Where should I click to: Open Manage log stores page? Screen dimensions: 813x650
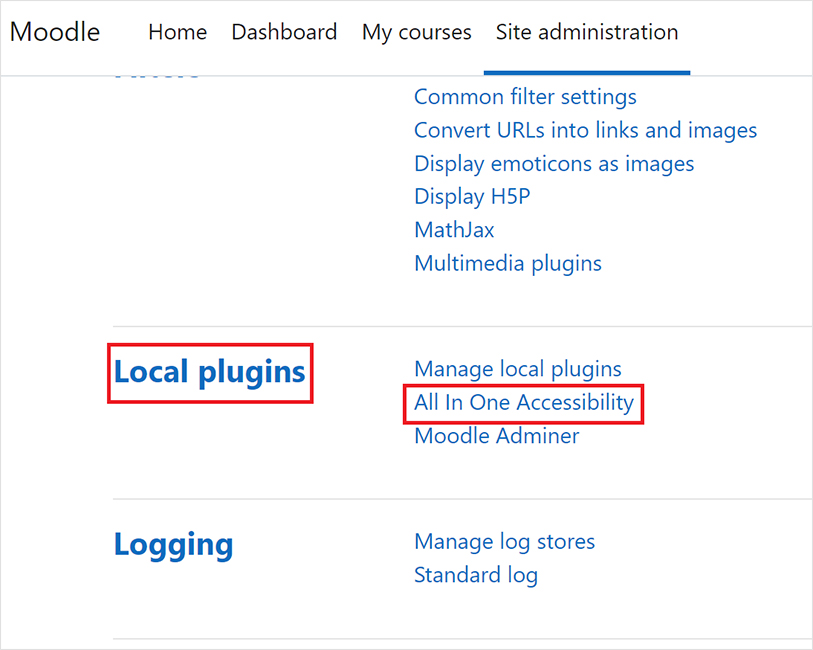[504, 542]
